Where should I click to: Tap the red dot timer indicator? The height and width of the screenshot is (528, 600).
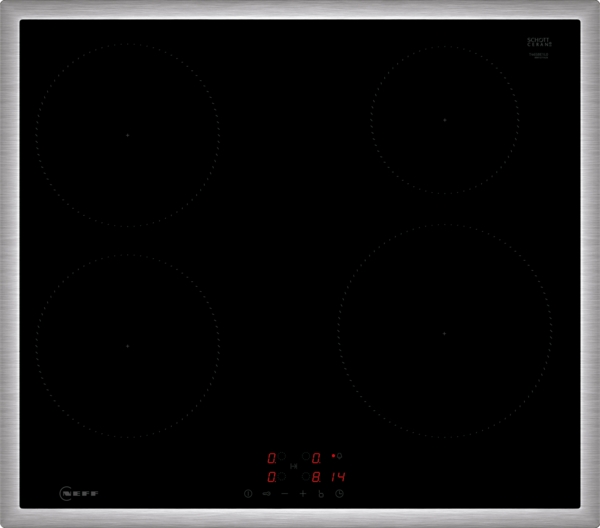point(334,455)
